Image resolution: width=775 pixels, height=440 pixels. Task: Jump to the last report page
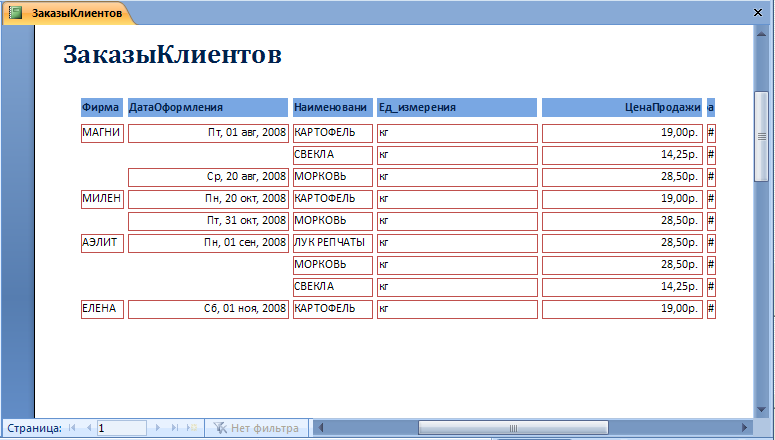174,428
